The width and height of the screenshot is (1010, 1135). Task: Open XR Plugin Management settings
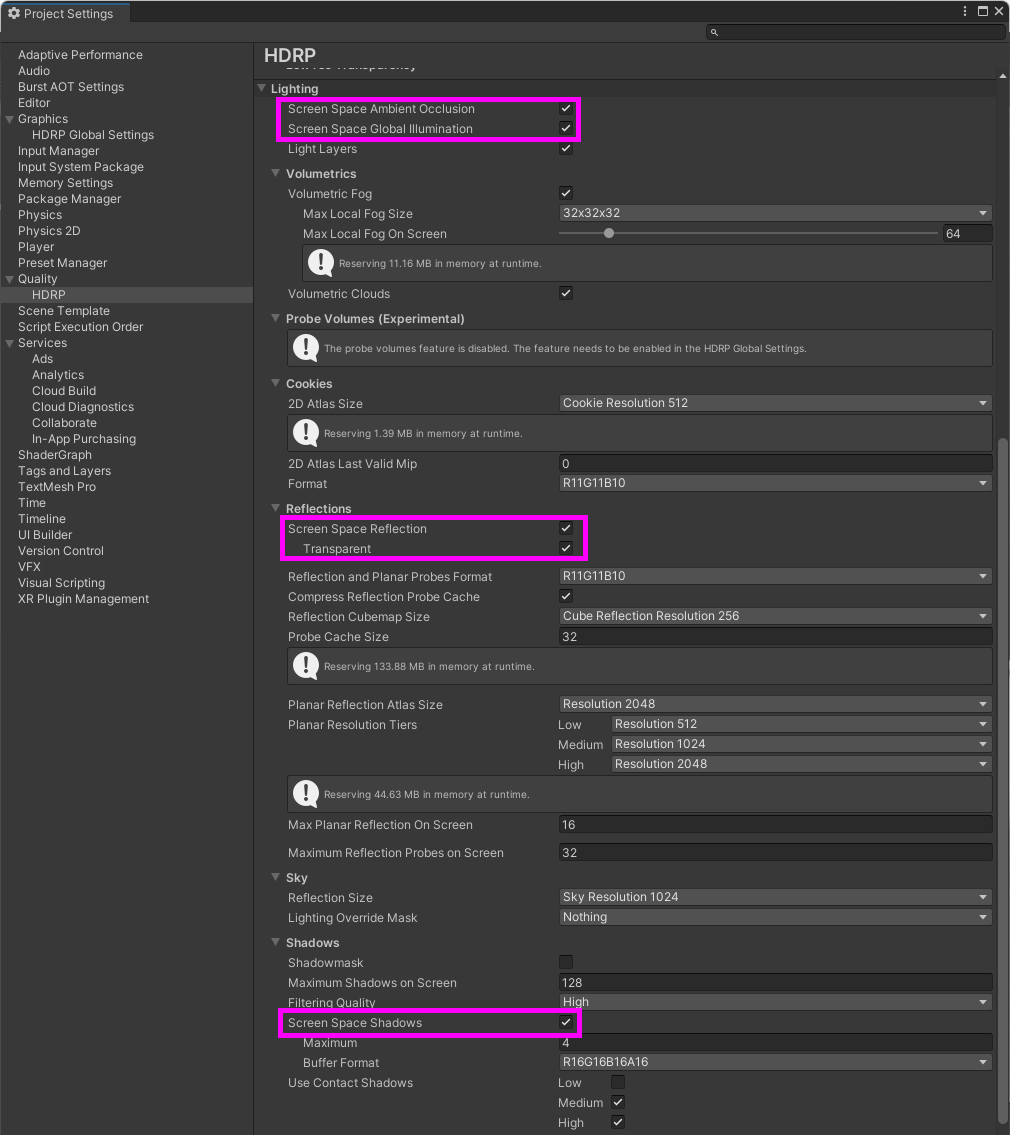(x=83, y=599)
